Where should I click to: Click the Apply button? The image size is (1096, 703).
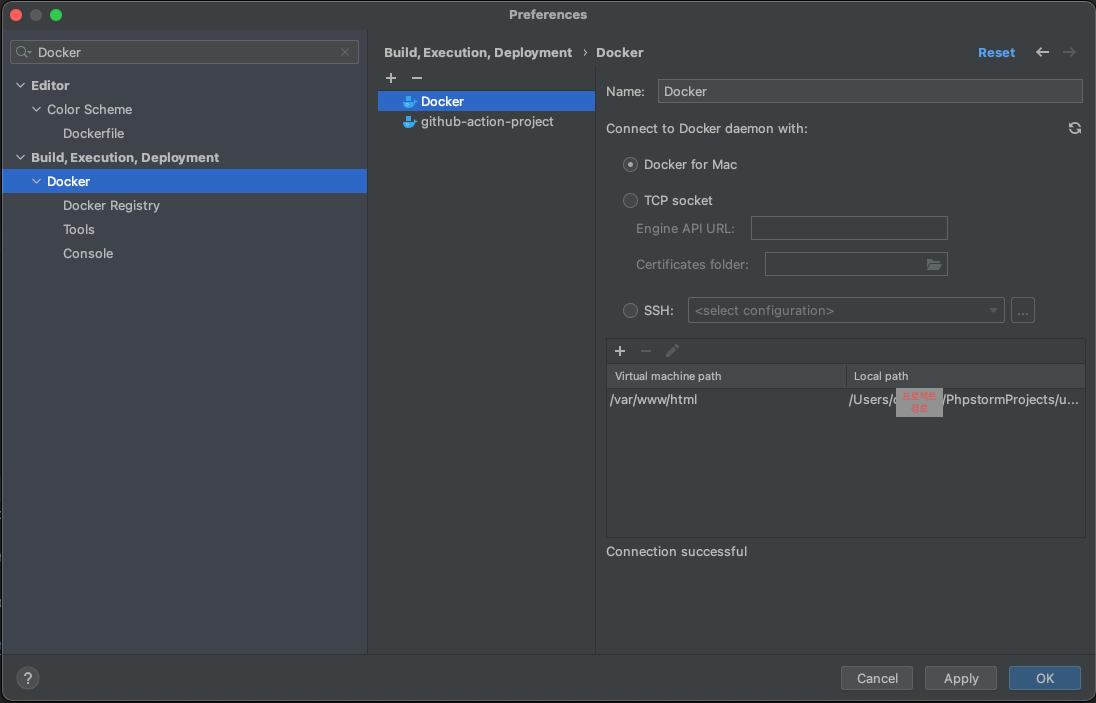click(961, 678)
